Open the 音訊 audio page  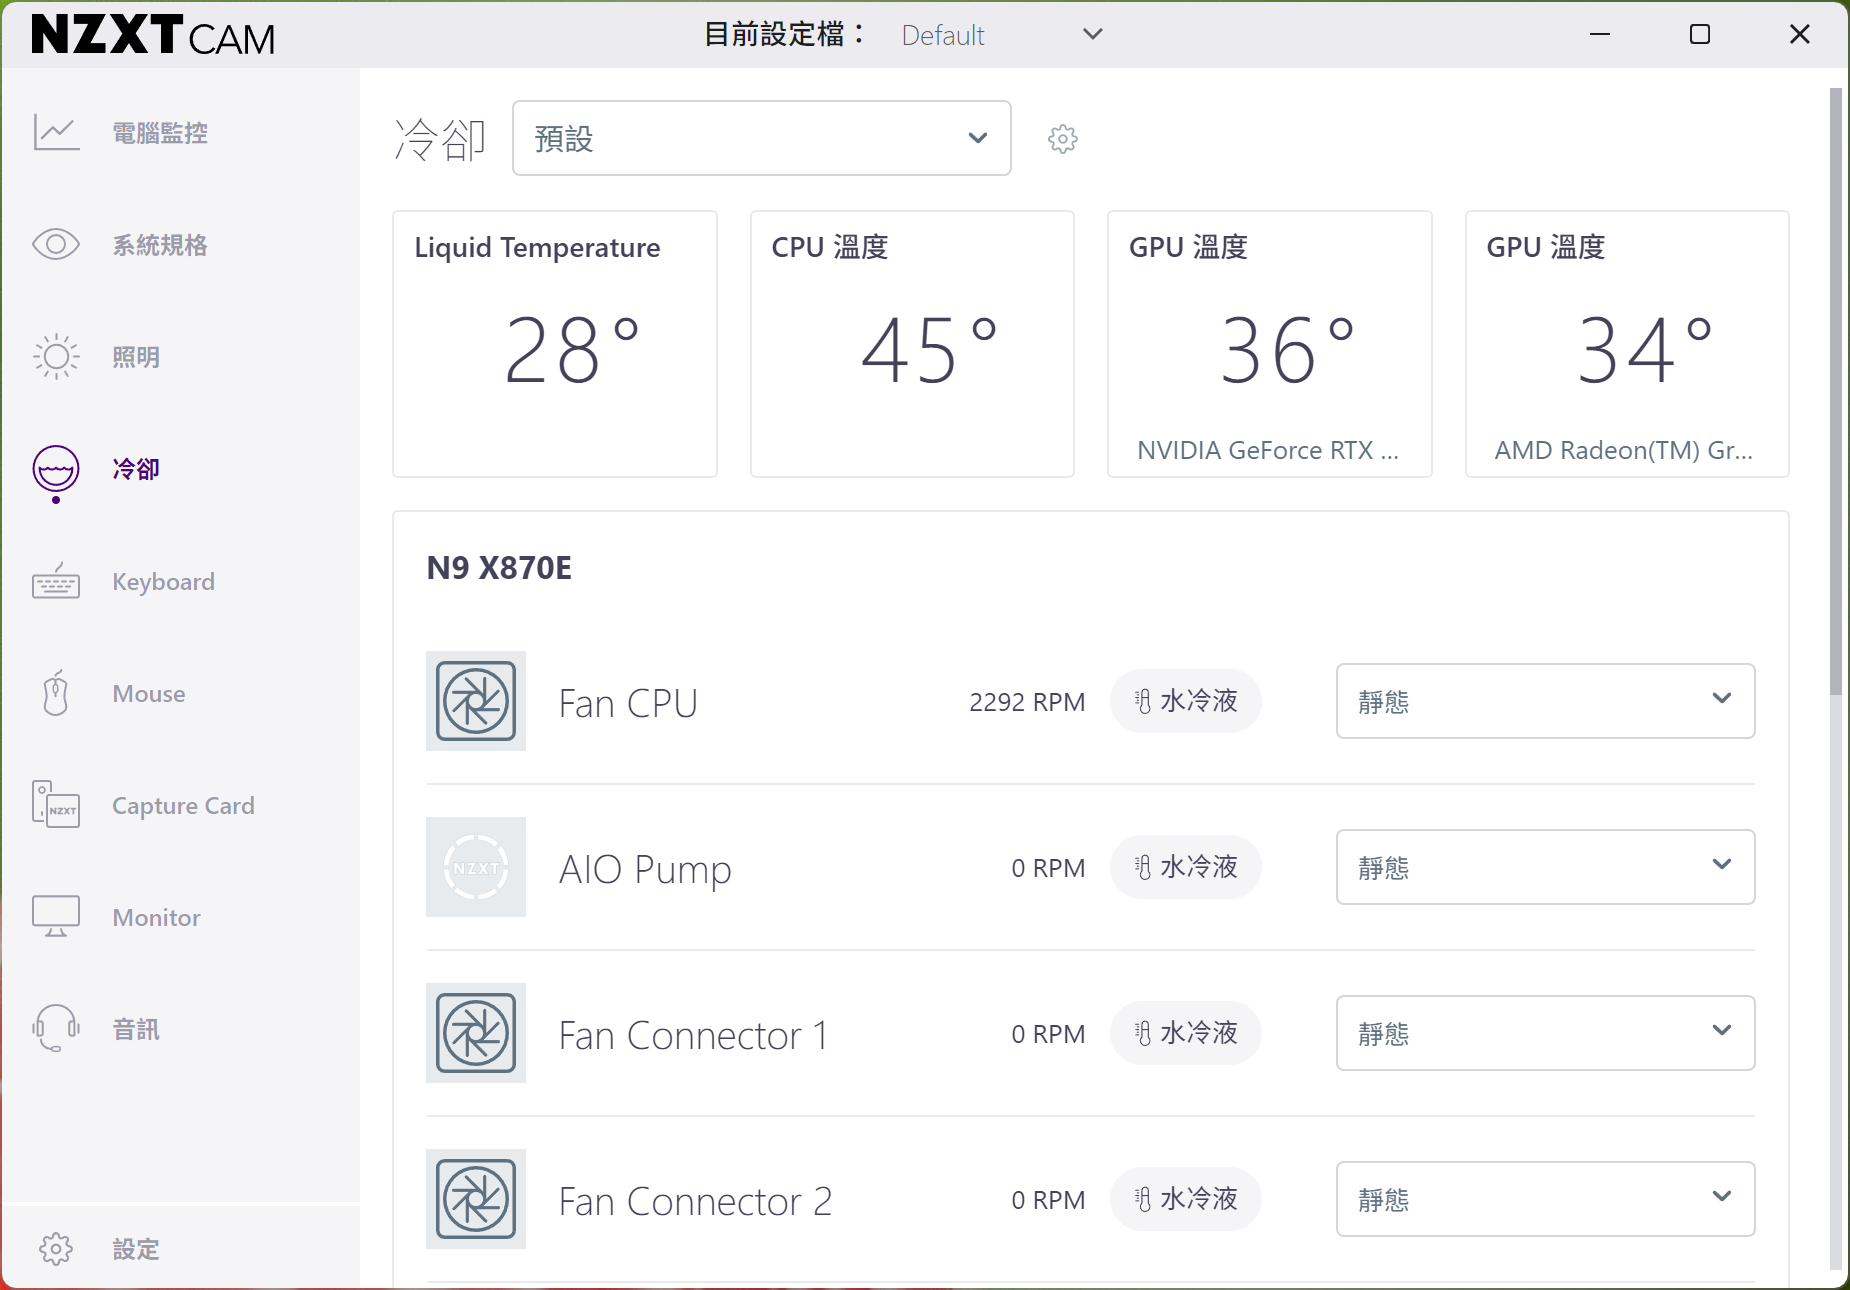(x=136, y=1029)
